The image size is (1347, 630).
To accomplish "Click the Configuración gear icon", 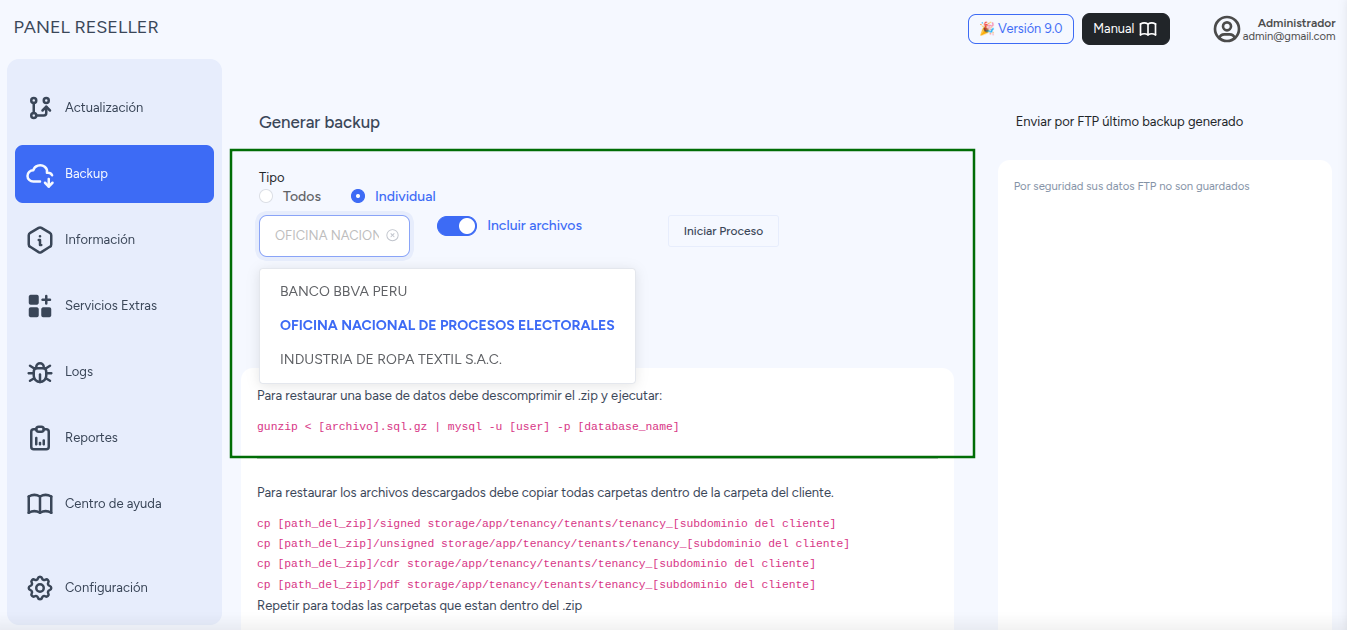I will 40,588.
